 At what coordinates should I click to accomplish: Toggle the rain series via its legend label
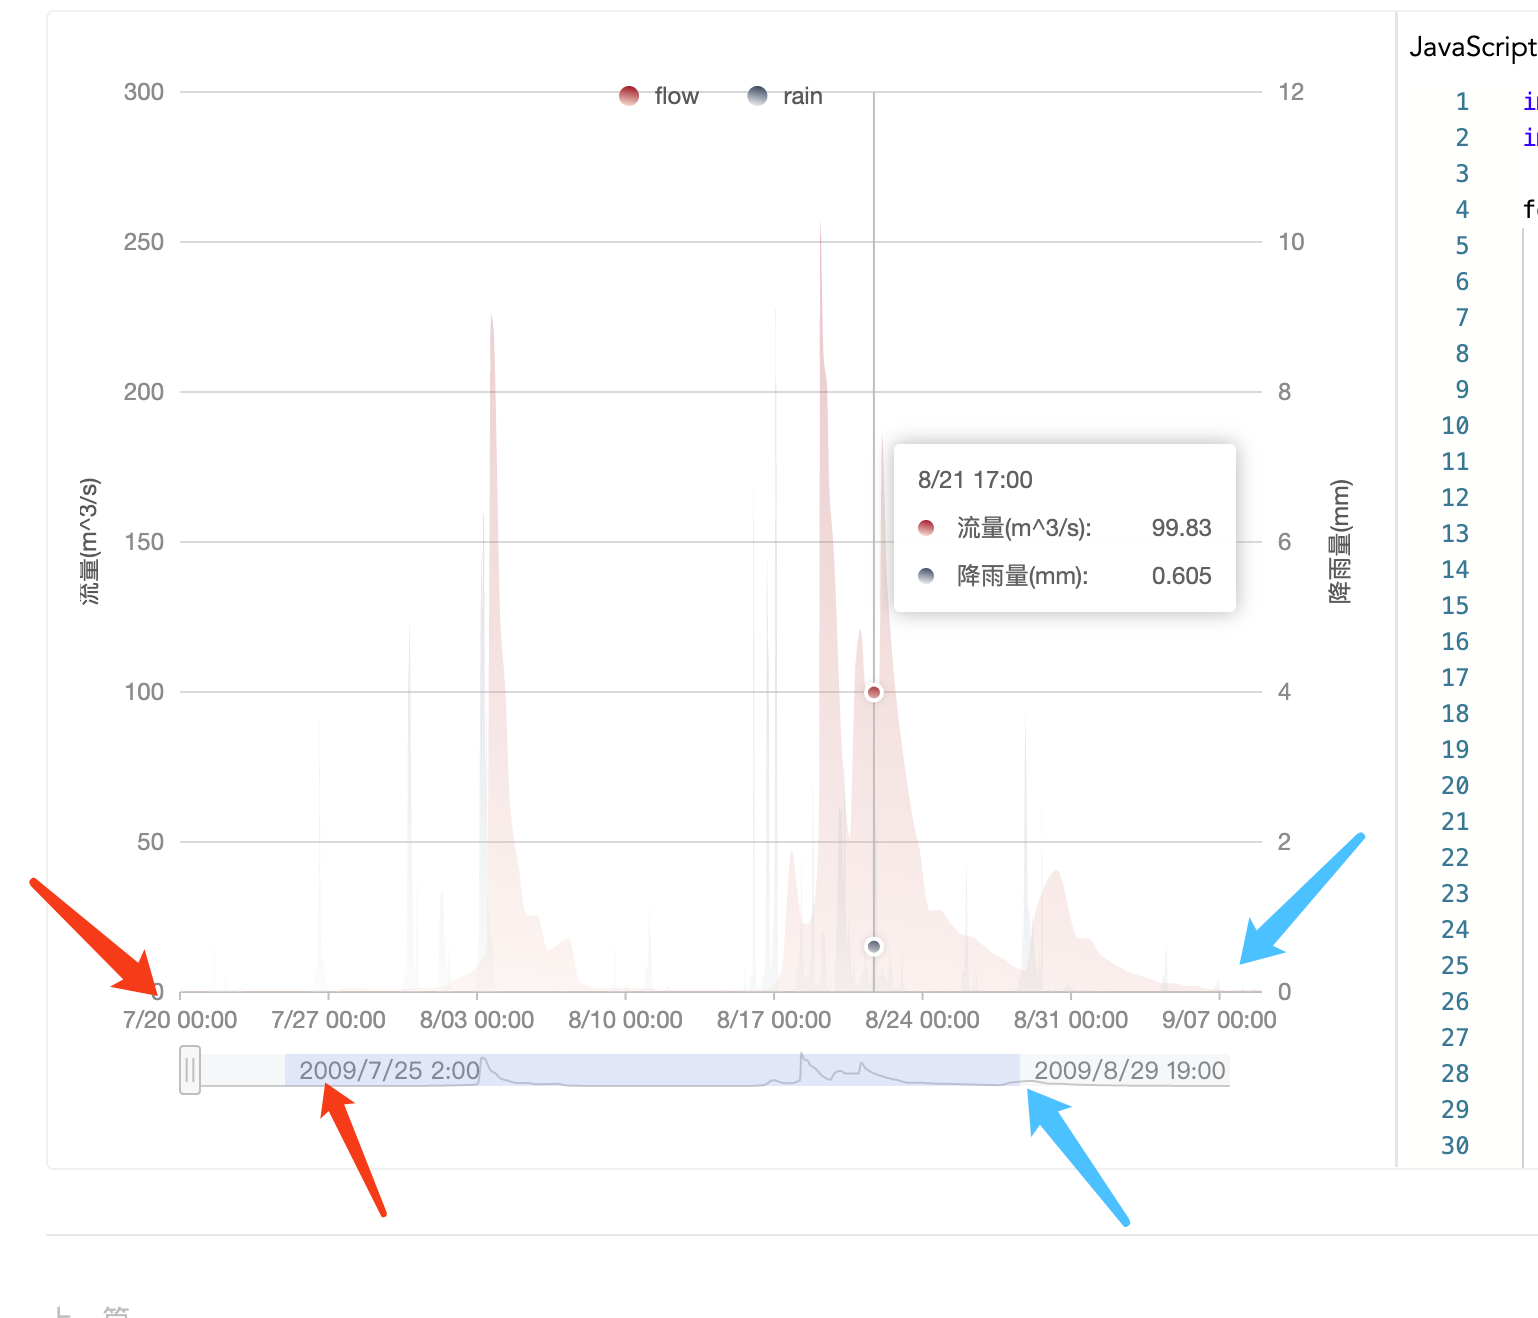(798, 95)
